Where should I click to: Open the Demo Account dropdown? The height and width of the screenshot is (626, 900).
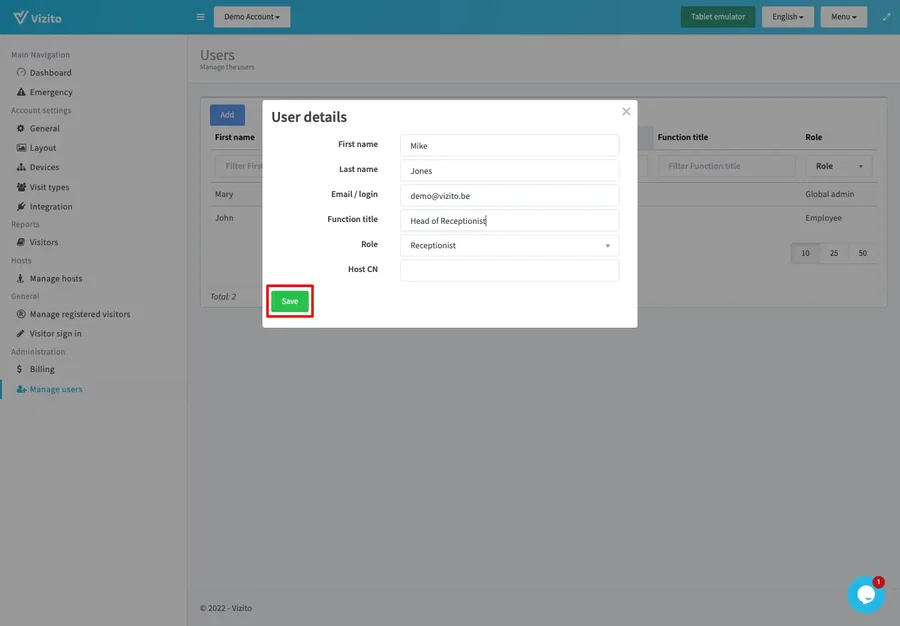[x=252, y=17]
